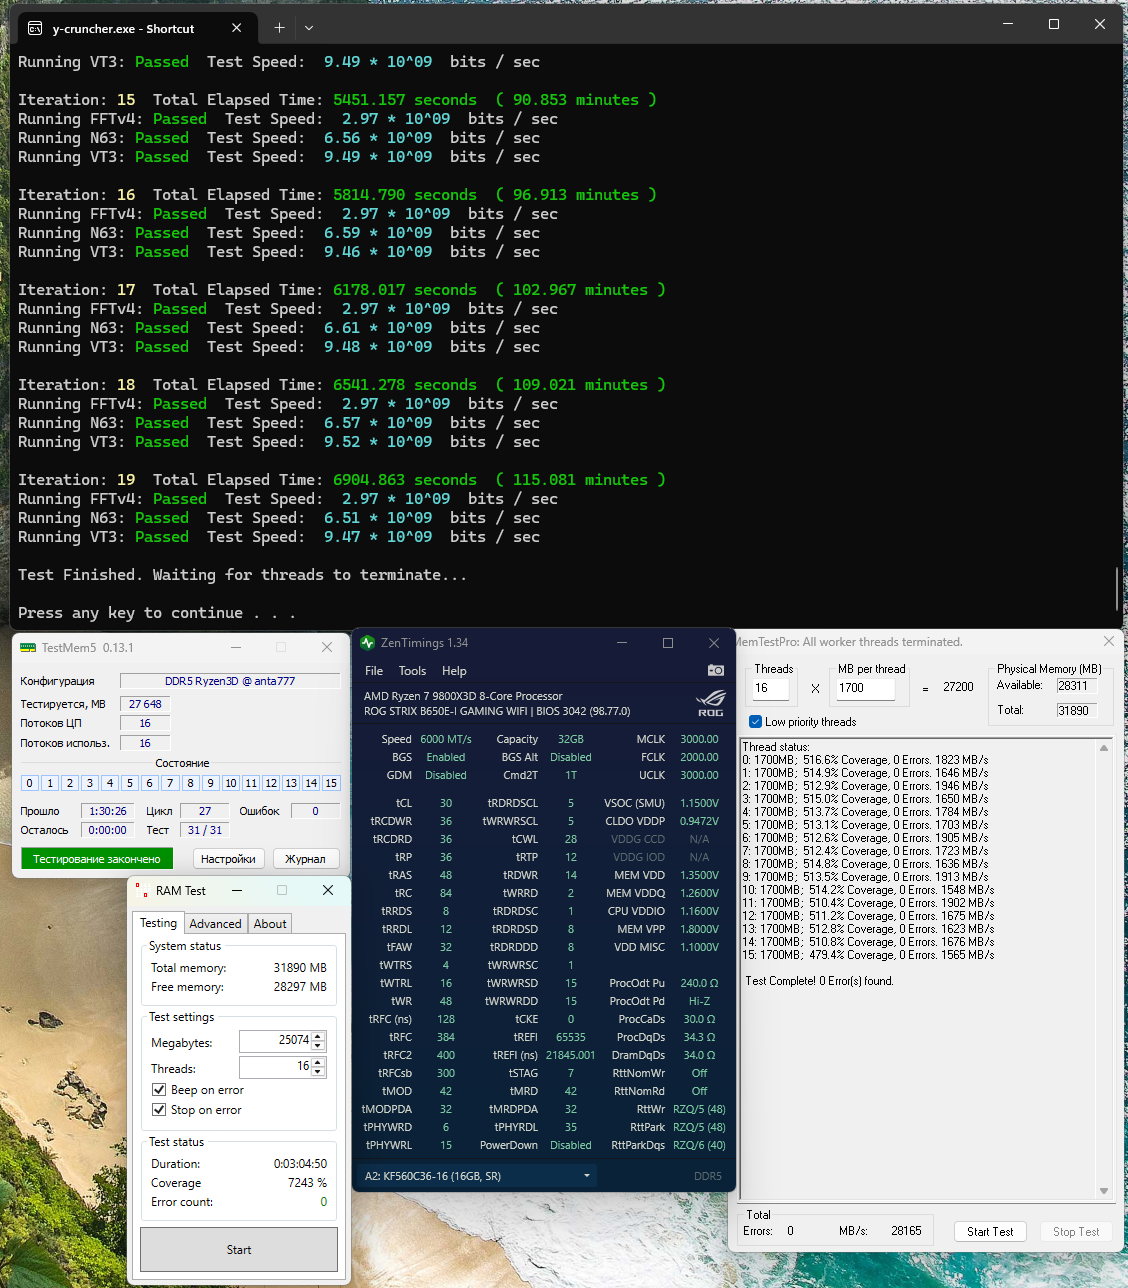Close the TestMem5 window

point(327,647)
